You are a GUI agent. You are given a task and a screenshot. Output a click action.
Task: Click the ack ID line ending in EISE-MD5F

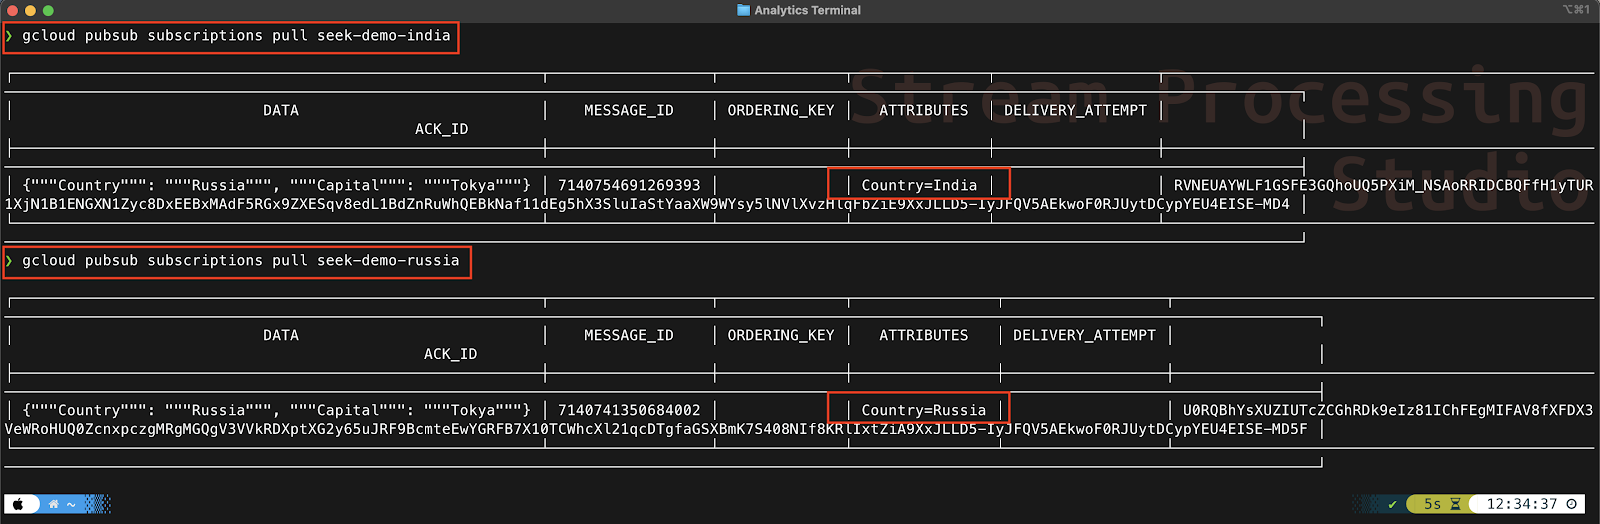click(x=656, y=429)
